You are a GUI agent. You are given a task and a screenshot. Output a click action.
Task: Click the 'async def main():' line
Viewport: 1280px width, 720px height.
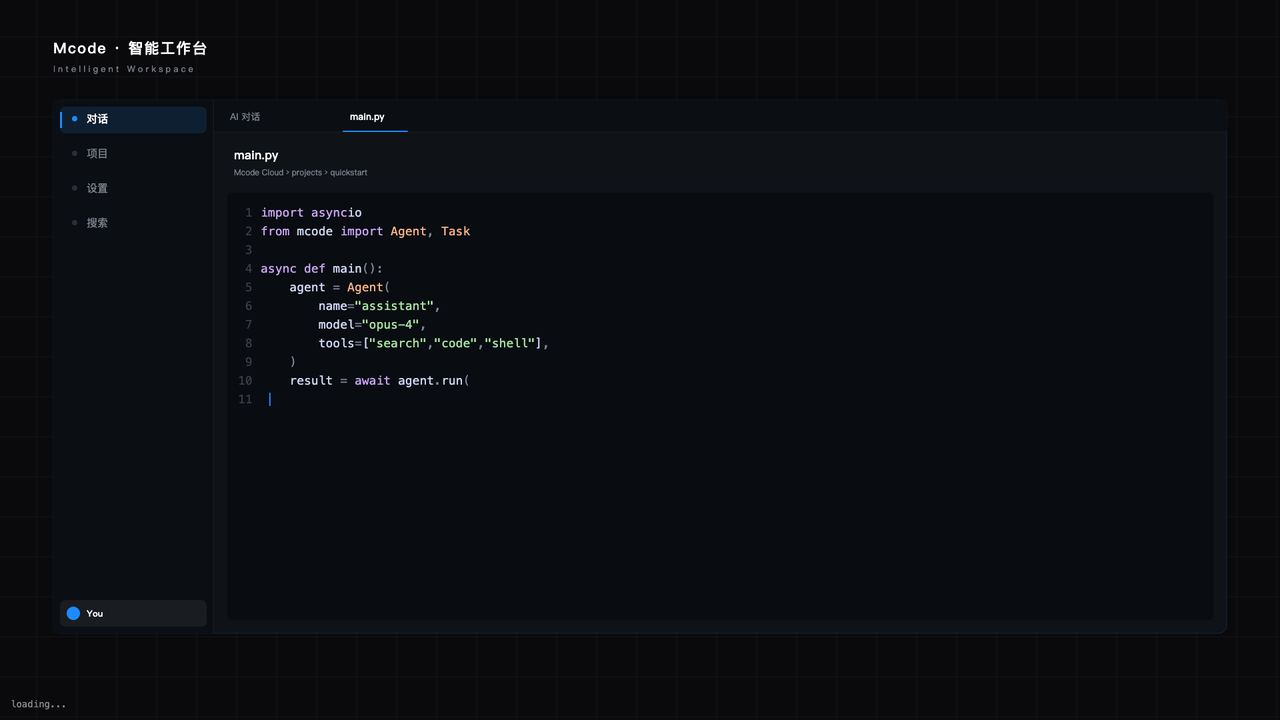pos(322,269)
